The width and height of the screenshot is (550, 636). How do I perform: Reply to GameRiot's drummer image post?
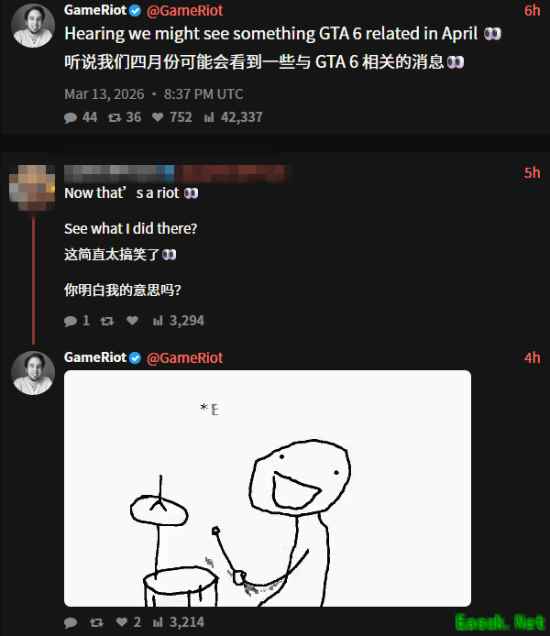pos(71,623)
